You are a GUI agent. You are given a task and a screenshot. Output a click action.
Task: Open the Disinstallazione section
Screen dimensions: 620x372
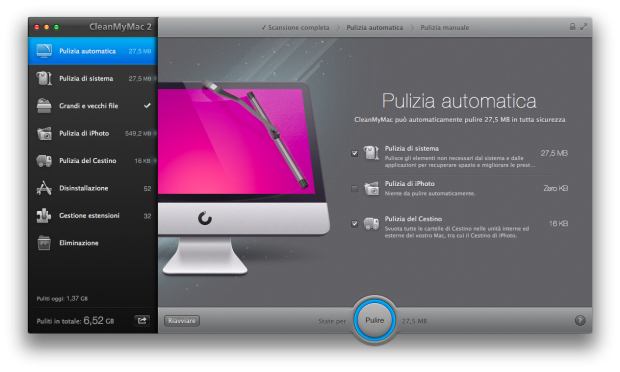coord(93,188)
